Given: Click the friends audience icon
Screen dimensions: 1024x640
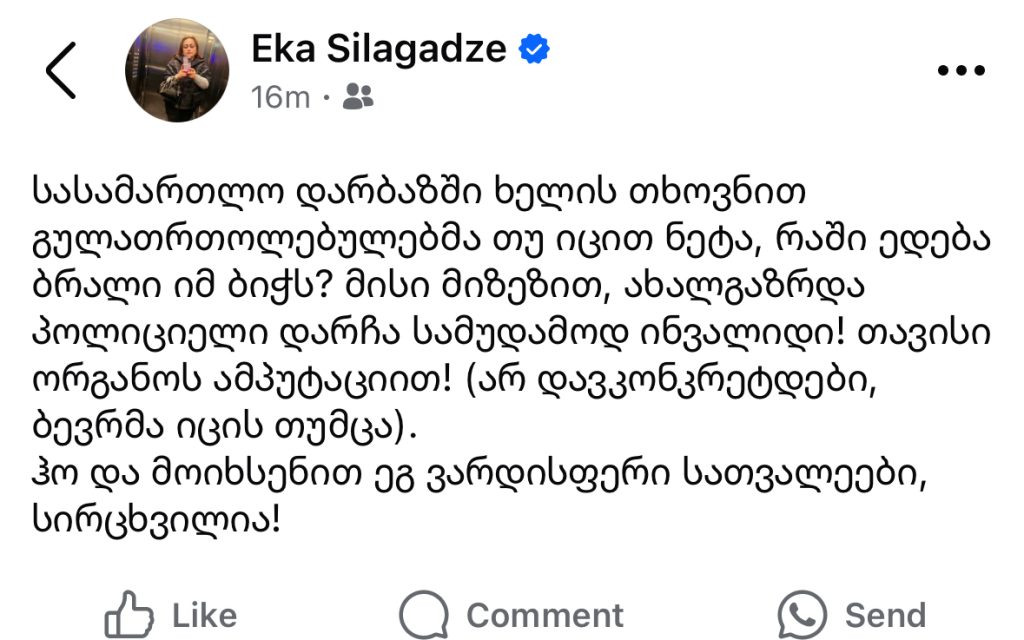Looking at the screenshot, I should [x=357, y=97].
